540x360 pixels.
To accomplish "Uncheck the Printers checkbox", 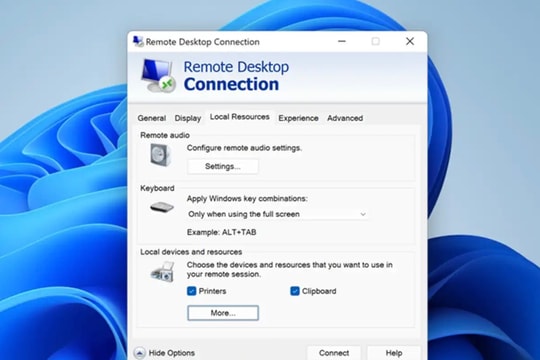I will (191, 291).
